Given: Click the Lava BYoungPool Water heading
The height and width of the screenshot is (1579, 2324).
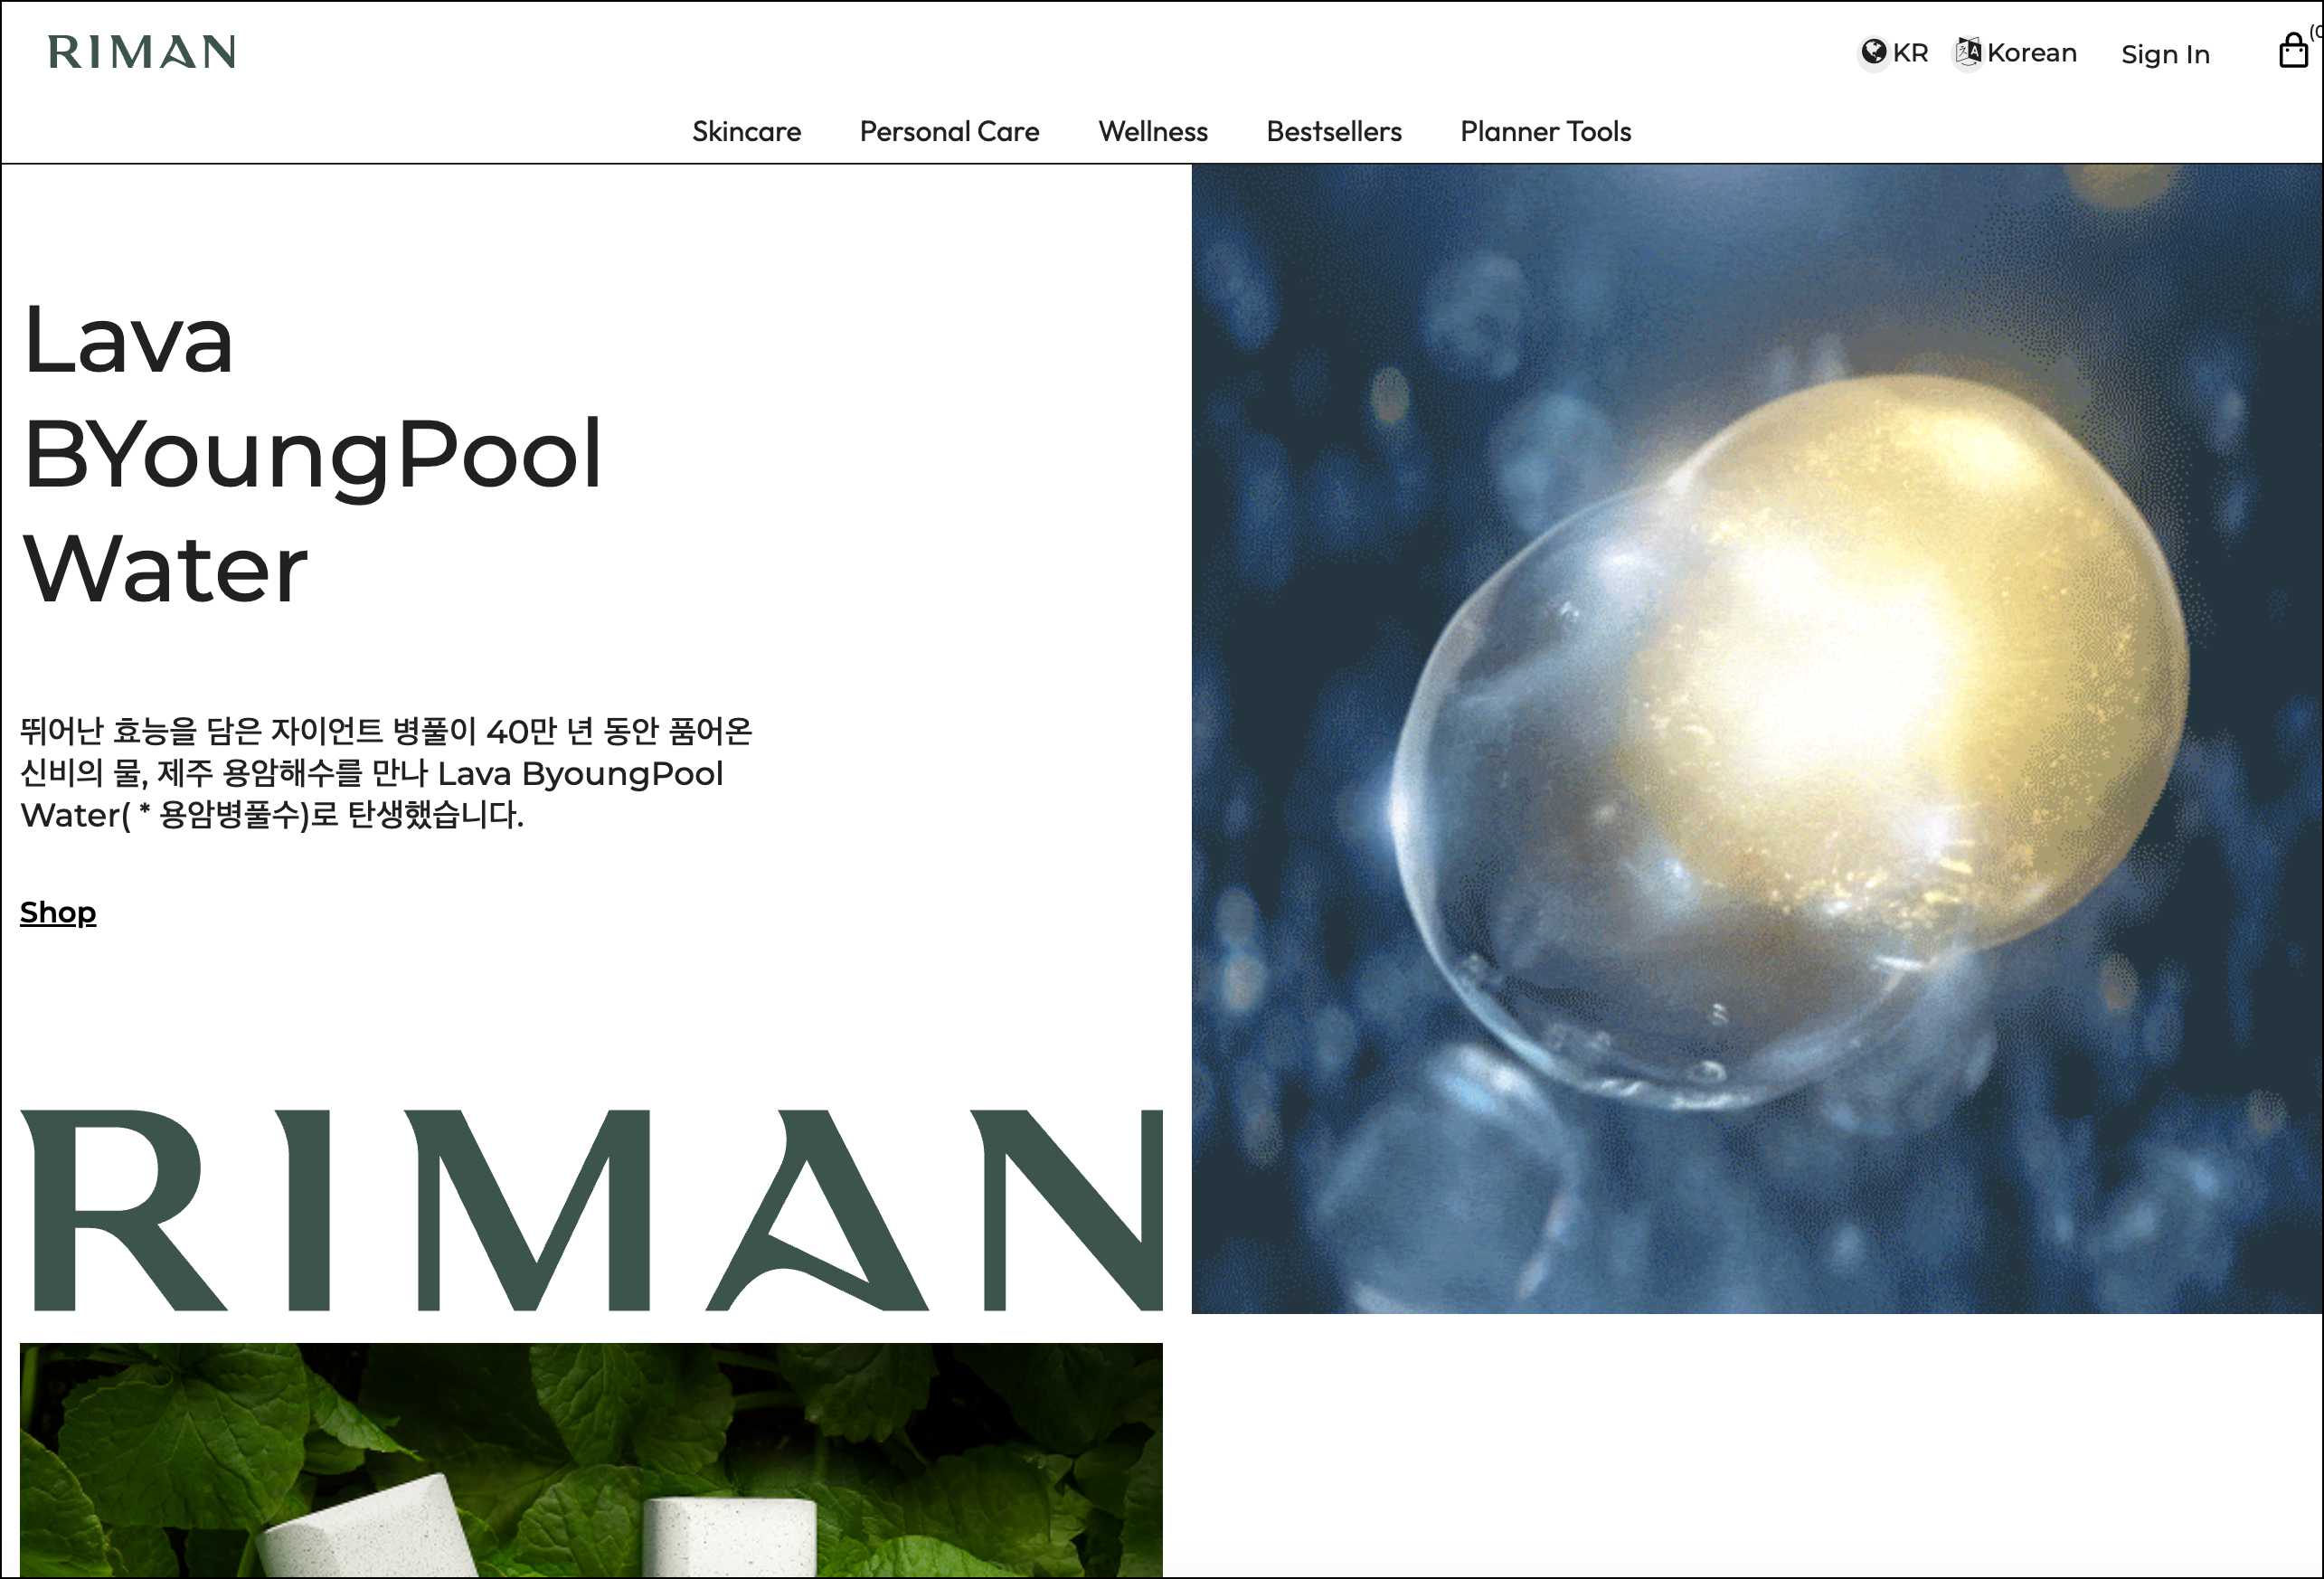Looking at the screenshot, I should 312,453.
